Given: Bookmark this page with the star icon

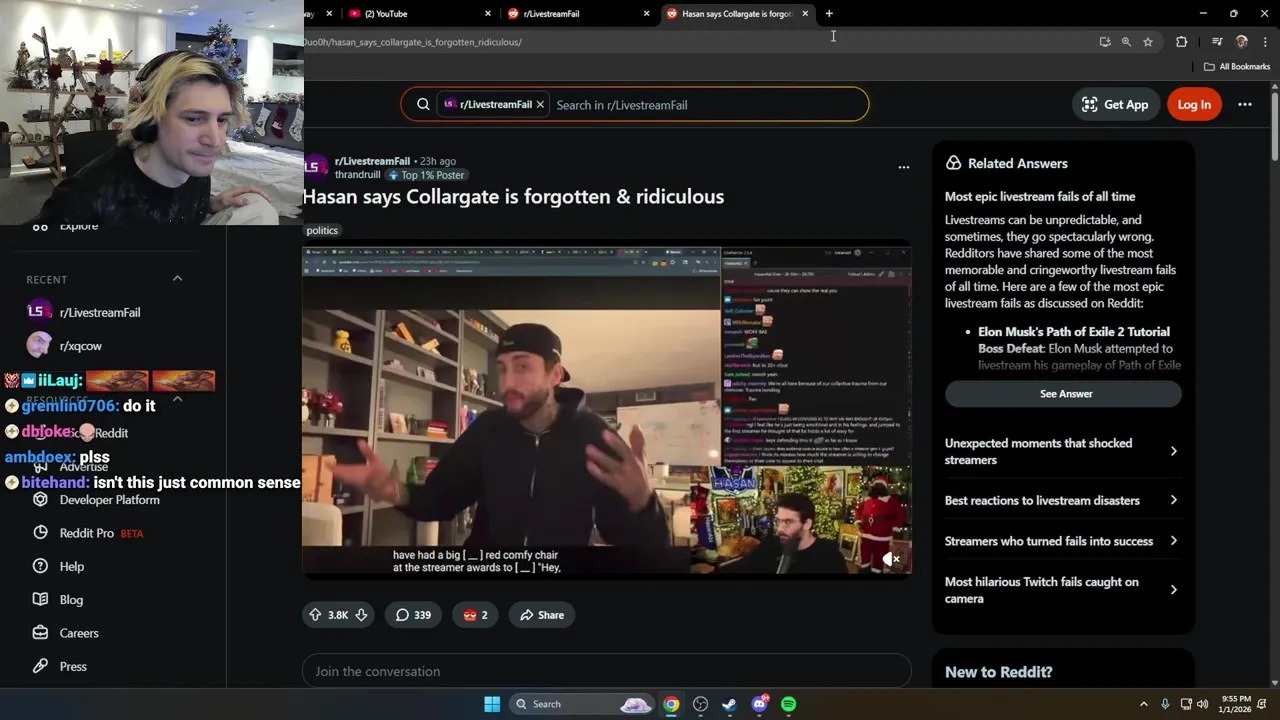Looking at the screenshot, I should (1148, 42).
